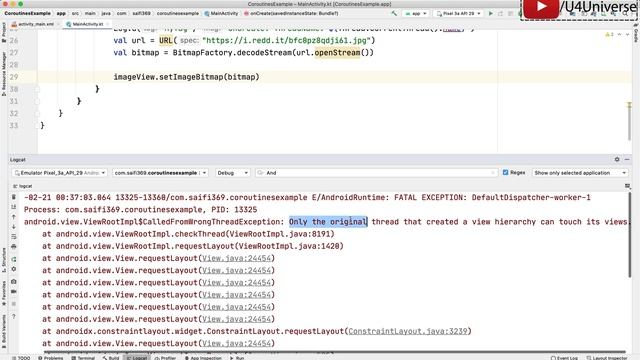
Task: Collapse the code fold marker at line 32
Action: (x=37, y=113)
